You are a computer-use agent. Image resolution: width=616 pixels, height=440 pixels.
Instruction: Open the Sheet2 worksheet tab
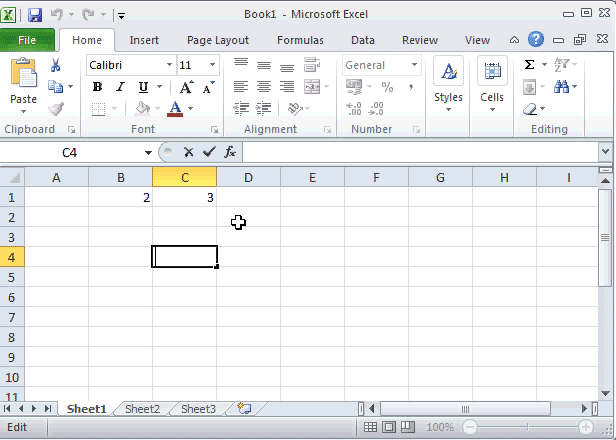[142, 409]
